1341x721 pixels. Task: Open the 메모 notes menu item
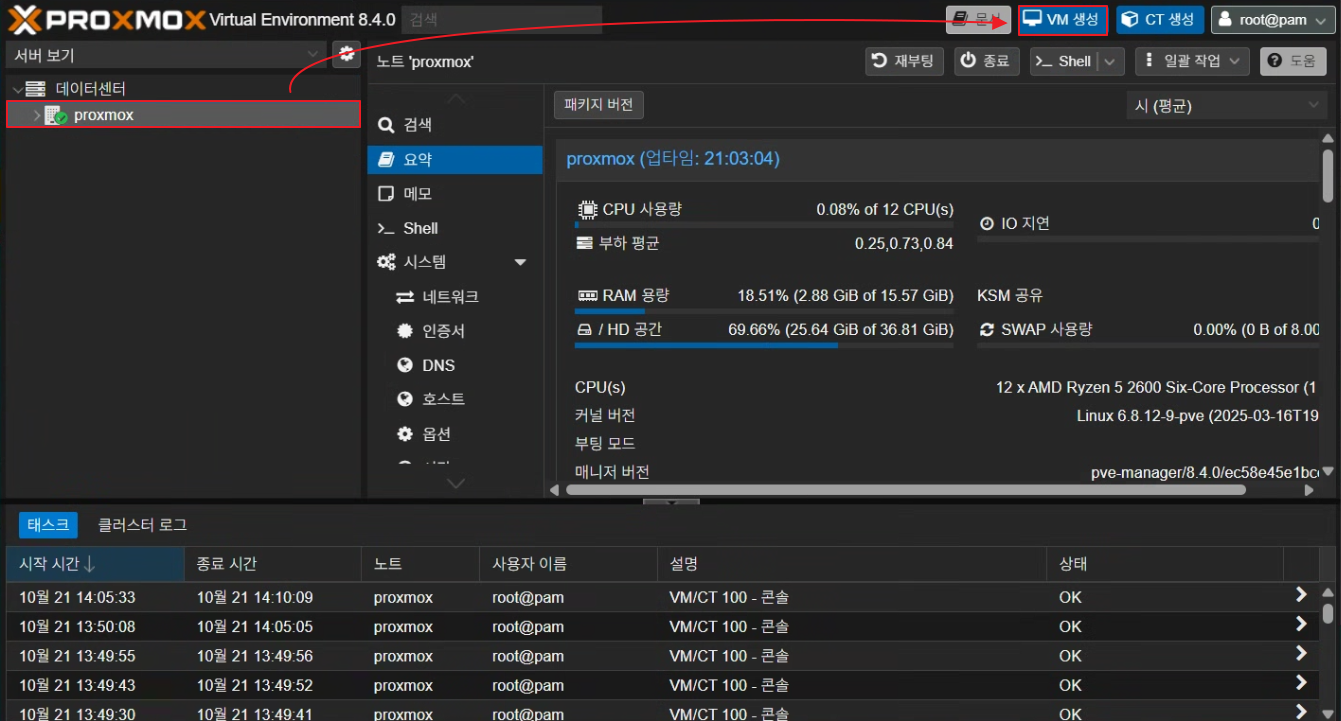(455, 194)
